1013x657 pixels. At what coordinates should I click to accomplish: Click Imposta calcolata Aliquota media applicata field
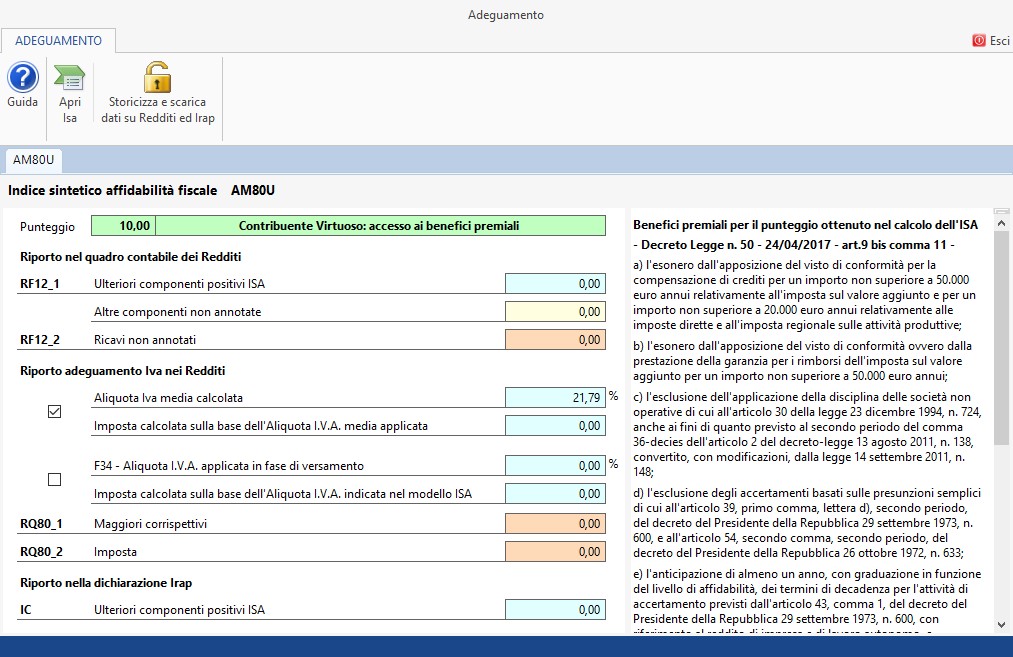(x=556, y=426)
